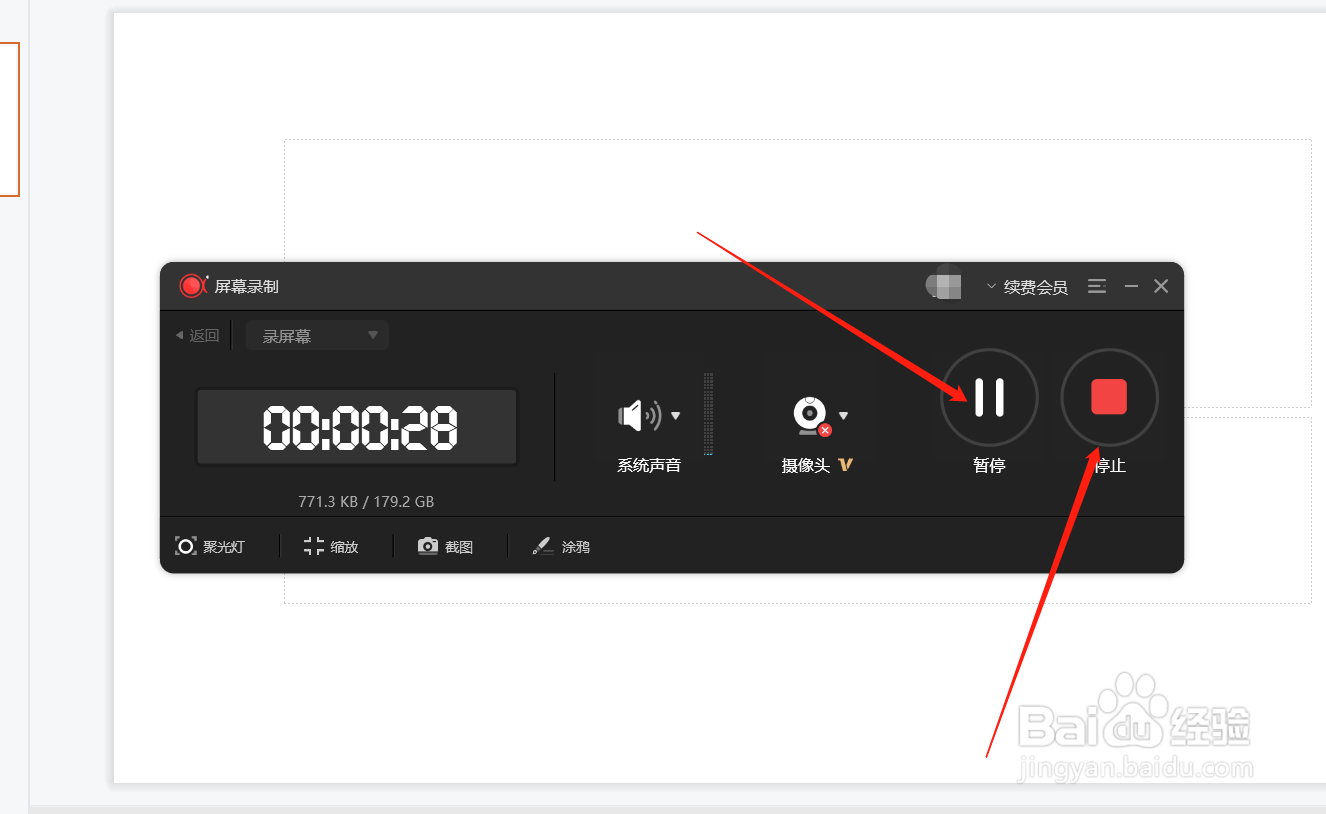Open the system sound dropdown arrow
The image size is (1326, 814).
(676, 416)
